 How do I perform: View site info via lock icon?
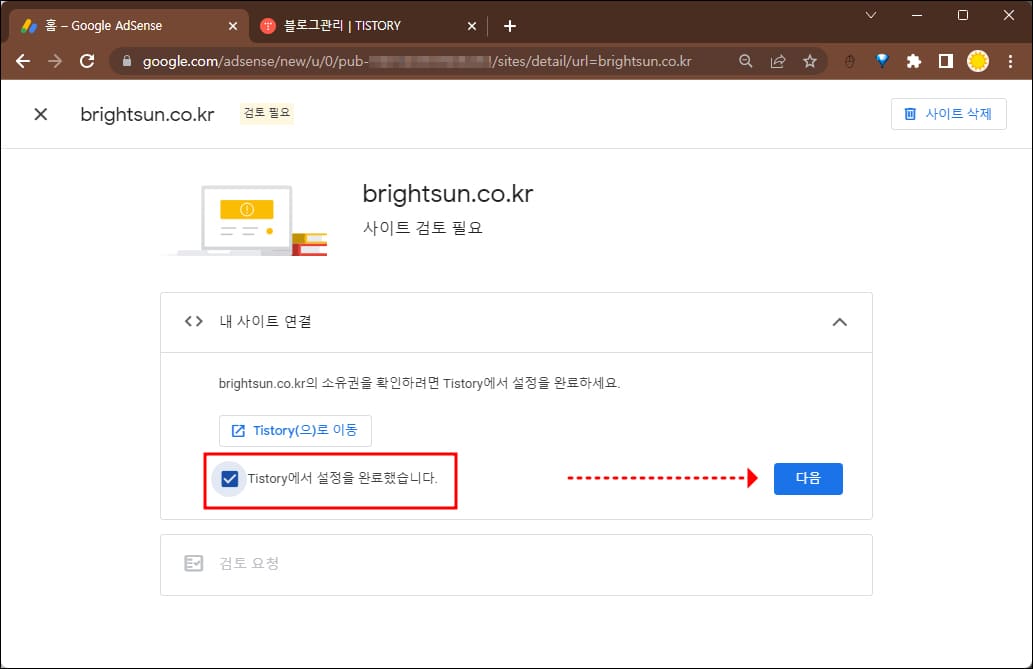127,61
